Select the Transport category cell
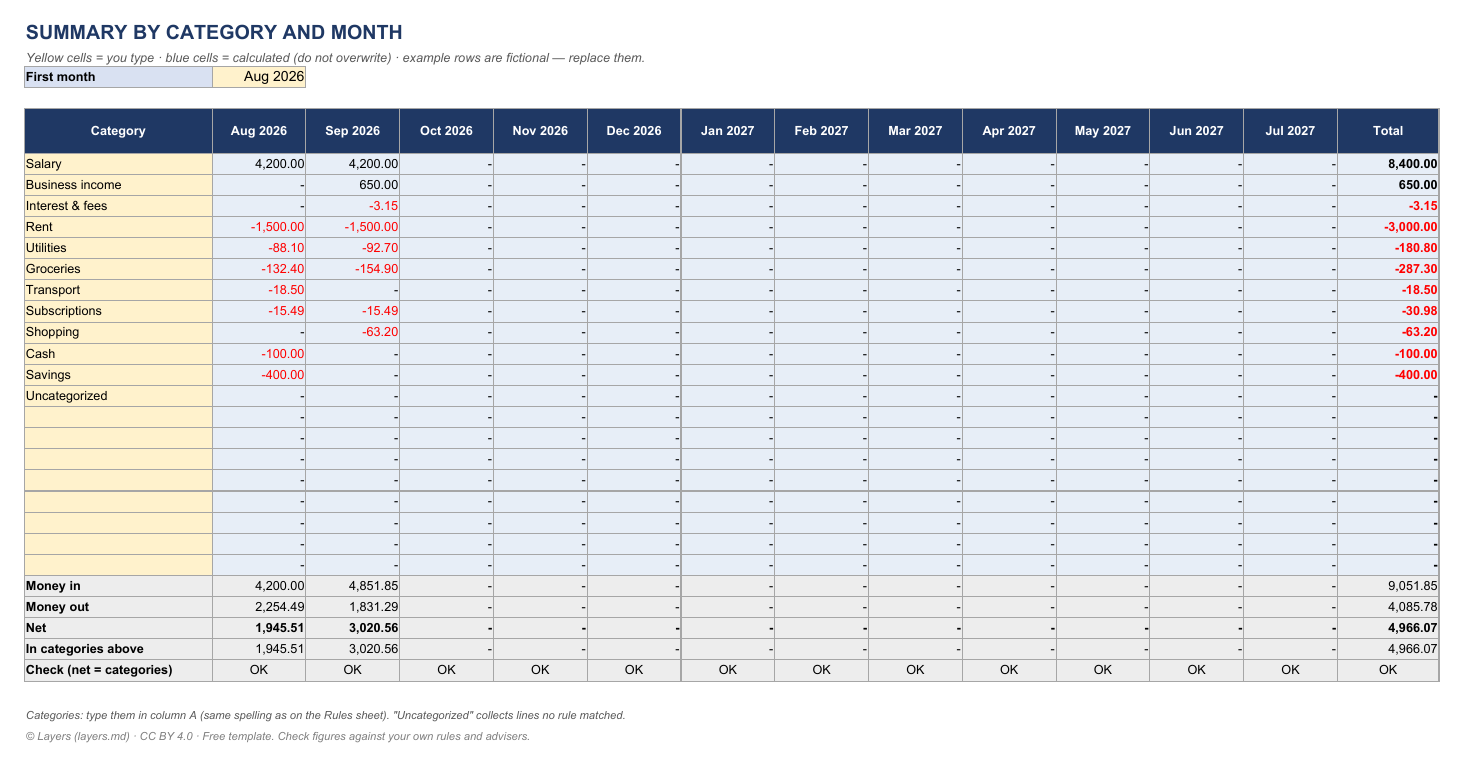This screenshot has height=767, width=1464. coord(119,290)
